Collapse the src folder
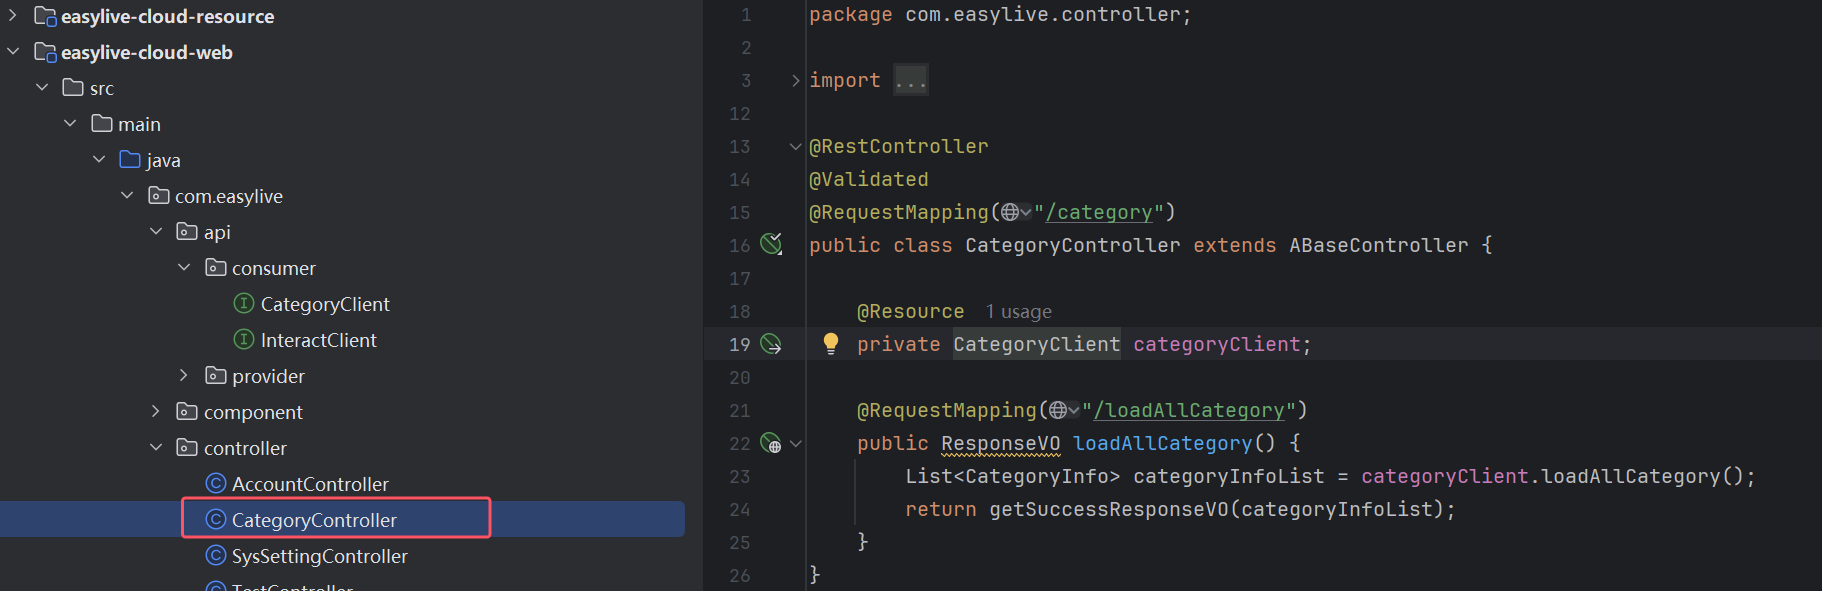 [42, 88]
